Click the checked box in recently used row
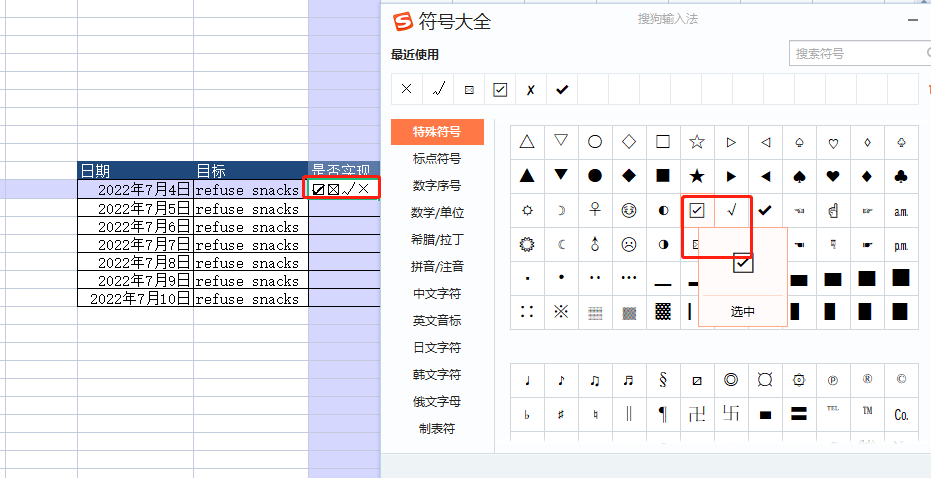Image resolution: width=931 pixels, height=478 pixels. [500, 89]
